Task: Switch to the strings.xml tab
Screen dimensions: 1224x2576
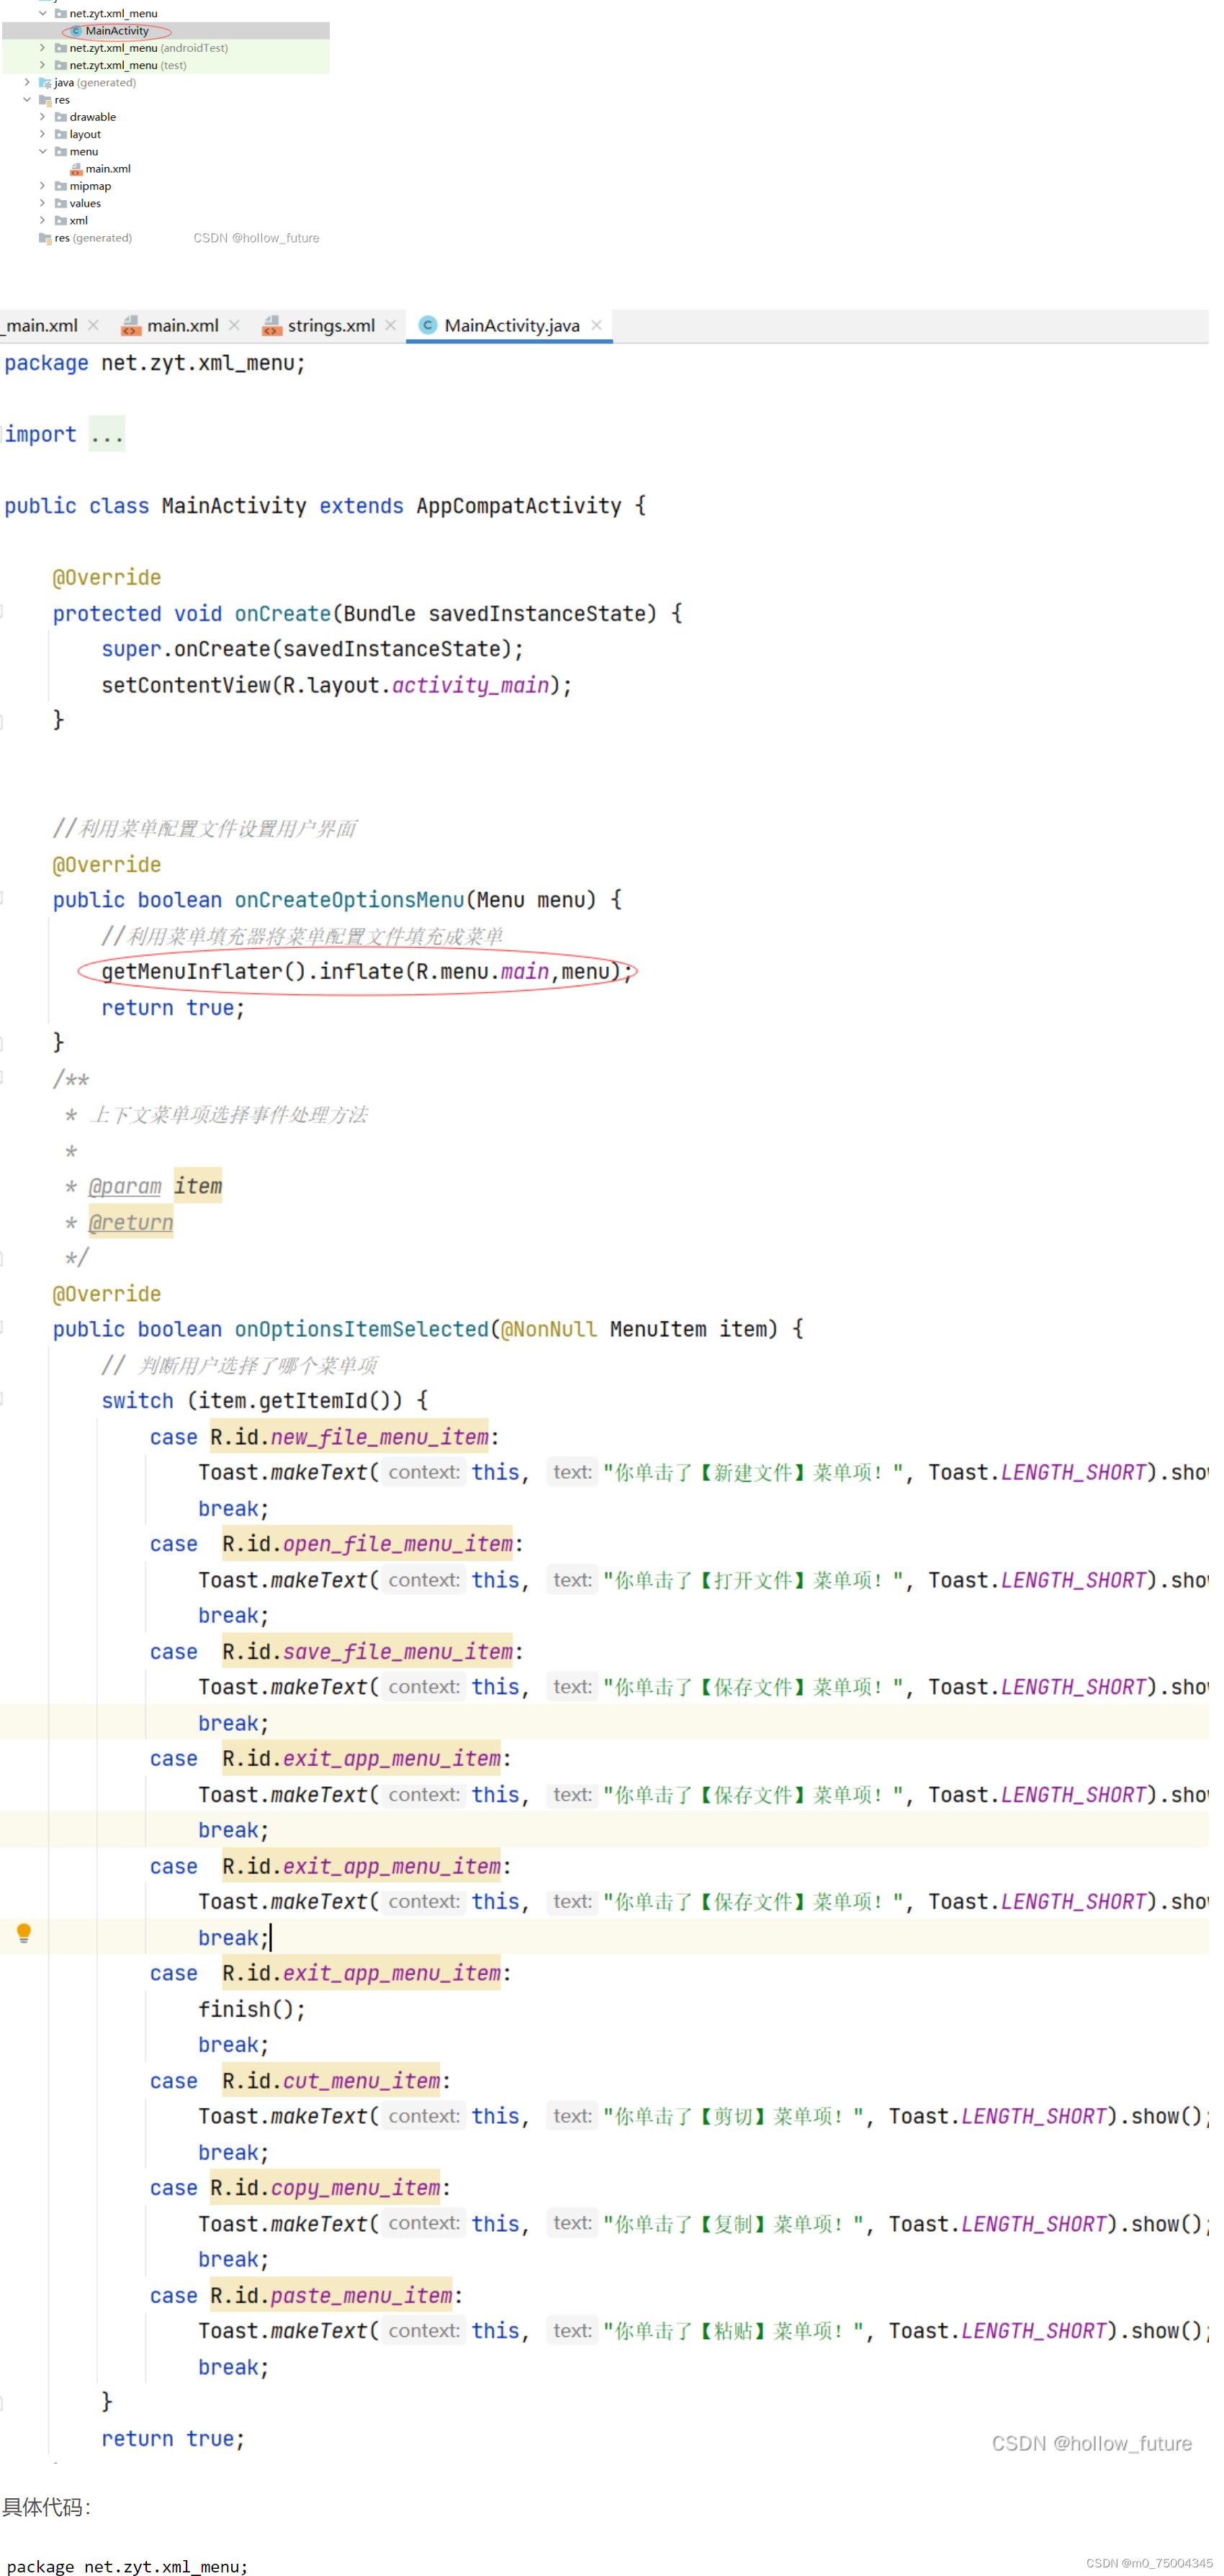Action: [331, 325]
